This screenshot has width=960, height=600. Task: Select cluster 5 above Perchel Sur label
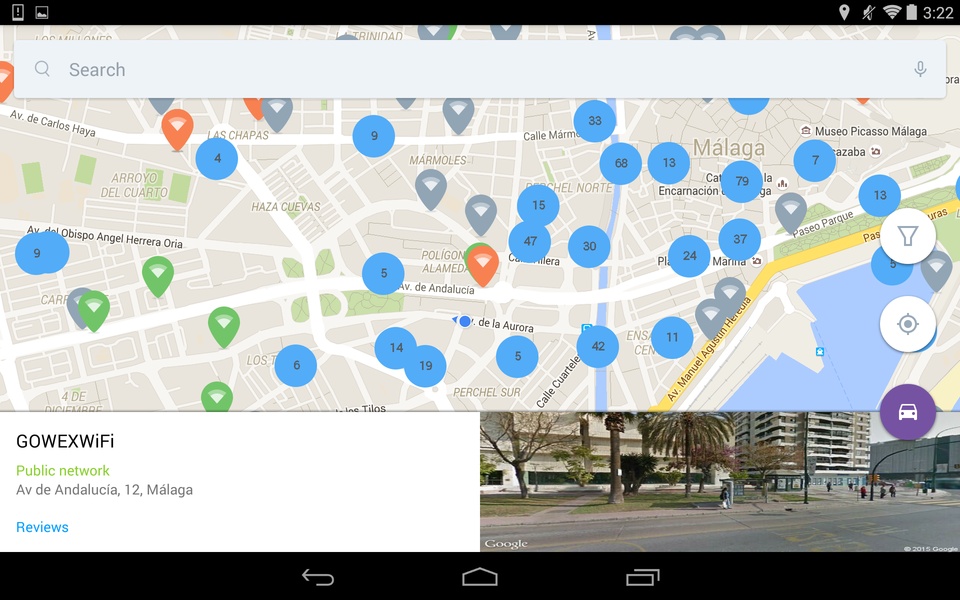[x=517, y=356]
